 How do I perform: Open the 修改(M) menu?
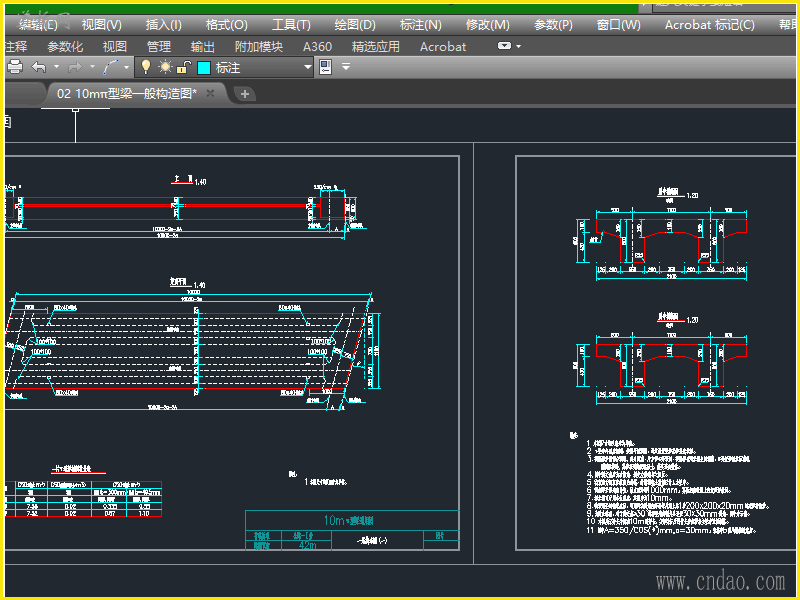(487, 25)
